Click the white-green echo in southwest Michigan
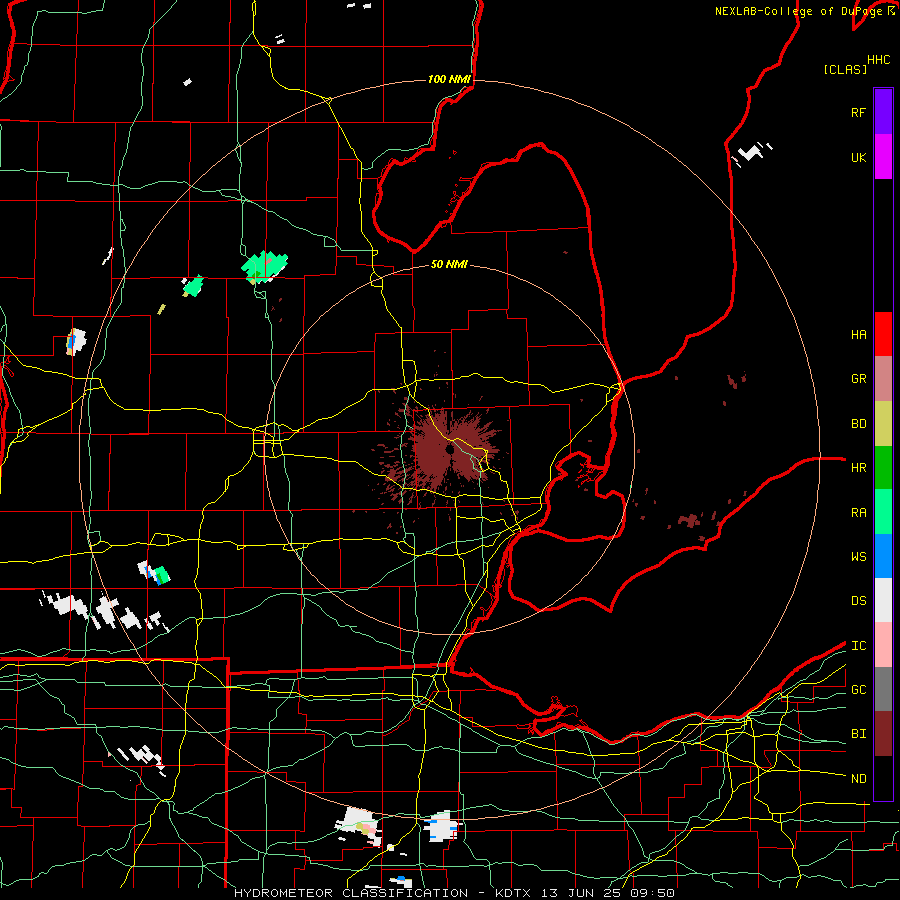 154,573
